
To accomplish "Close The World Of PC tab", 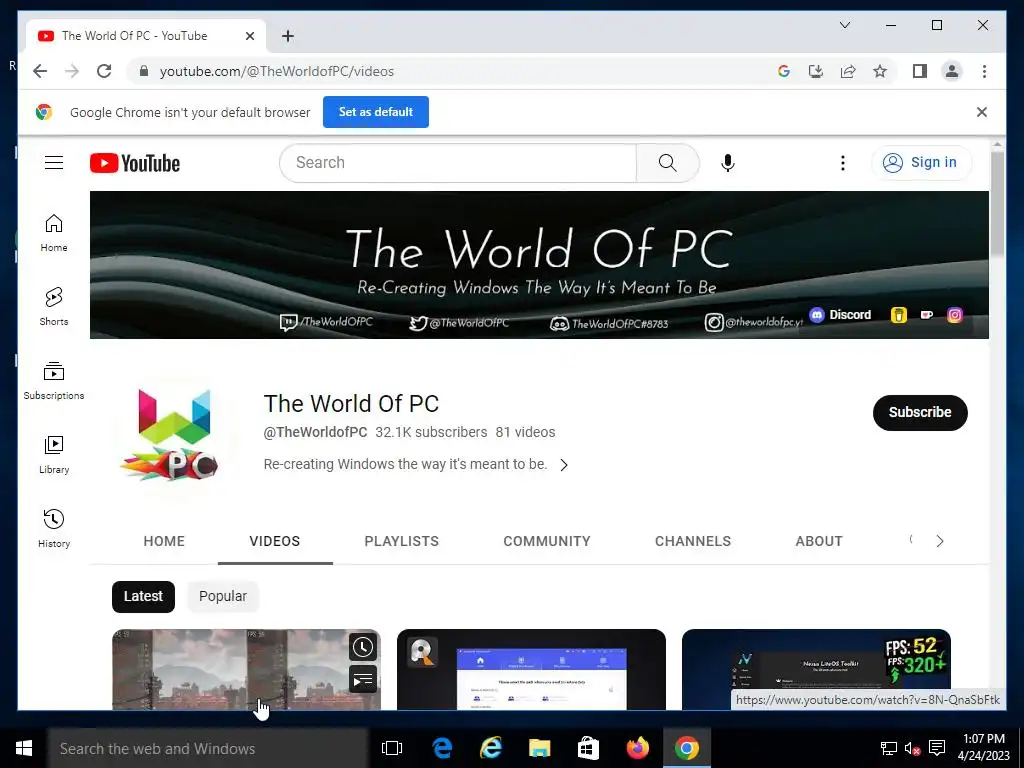I will [249, 36].
